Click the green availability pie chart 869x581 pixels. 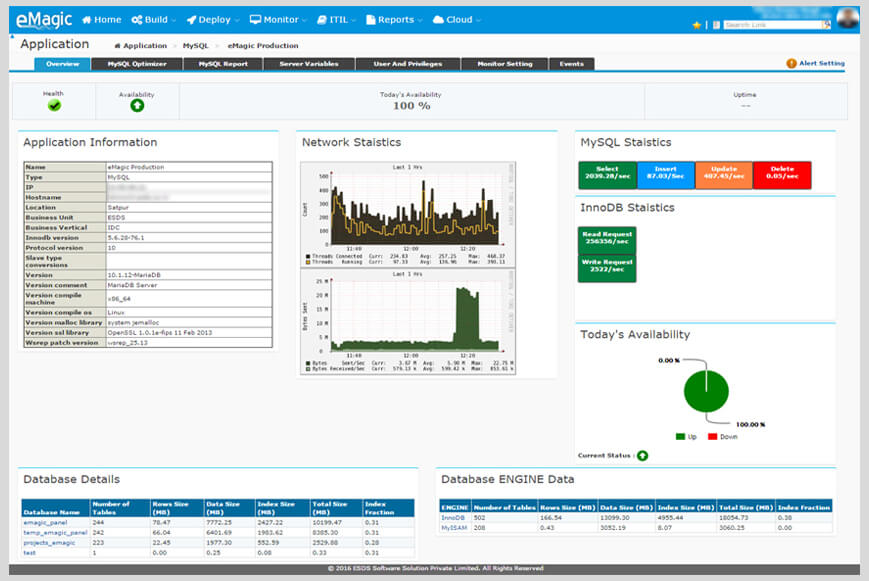tap(706, 391)
